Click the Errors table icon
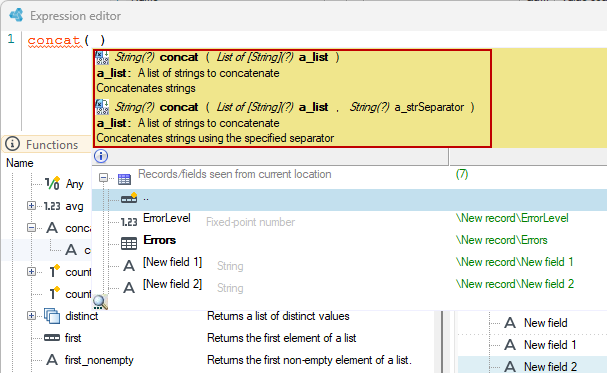 coord(129,243)
